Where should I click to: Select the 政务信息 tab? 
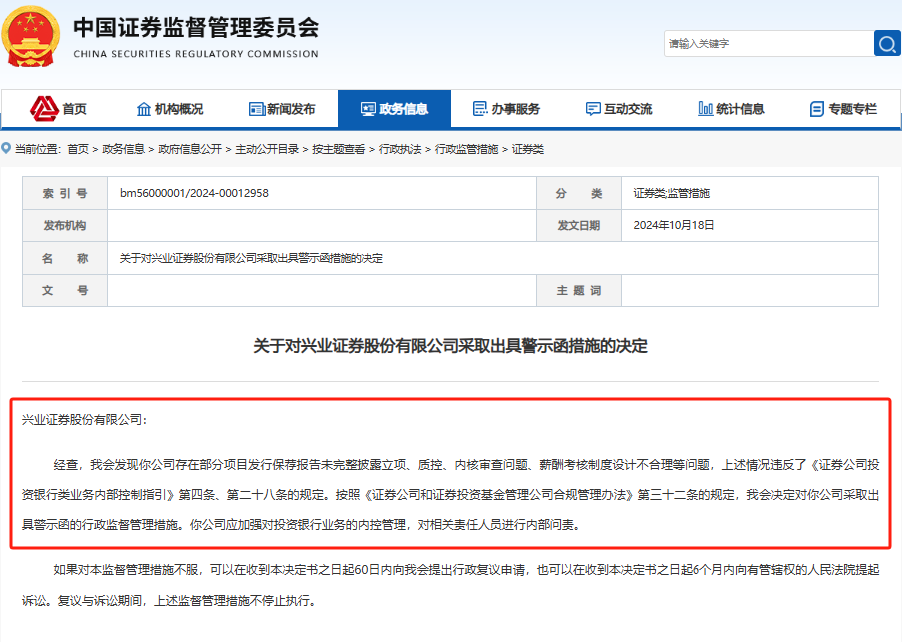tap(395, 109)
